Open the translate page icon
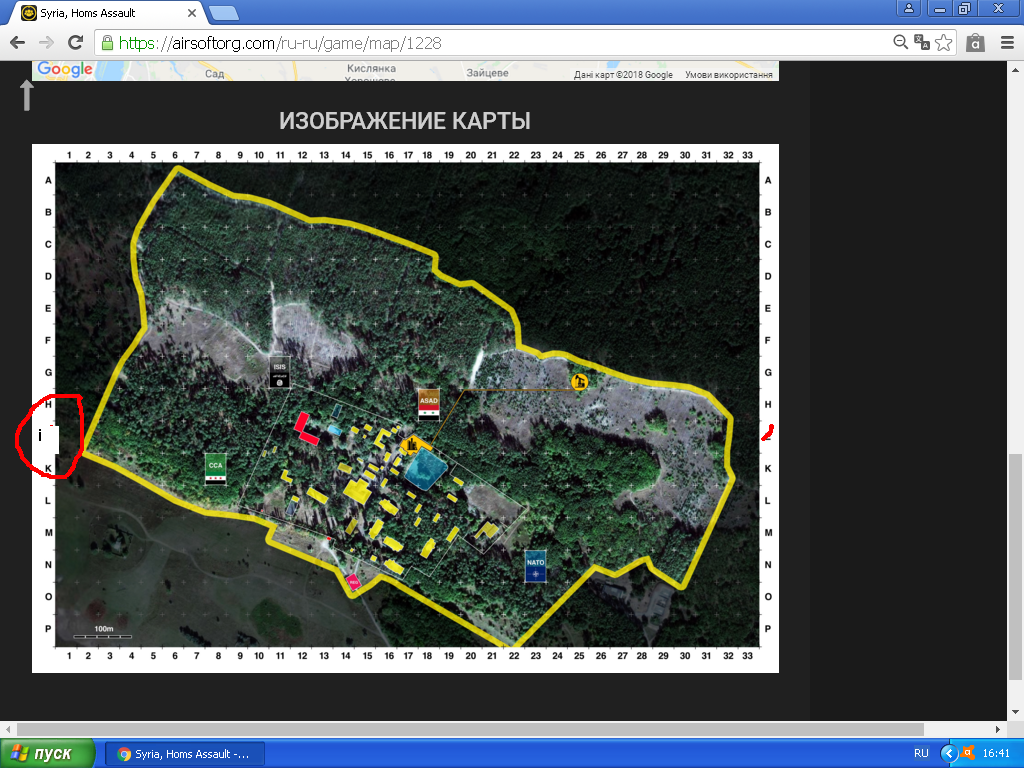 (922, 43)
